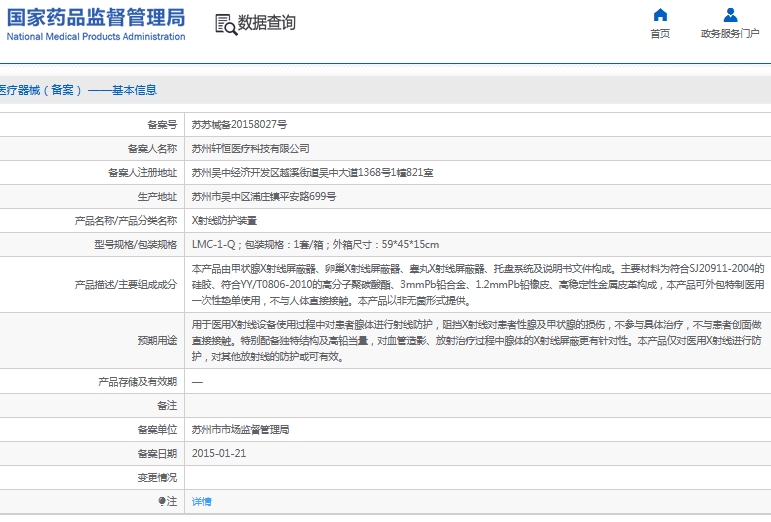Click the product name X射线防护装置
This screenshot has height=522, width=771.
pos(224,221)
